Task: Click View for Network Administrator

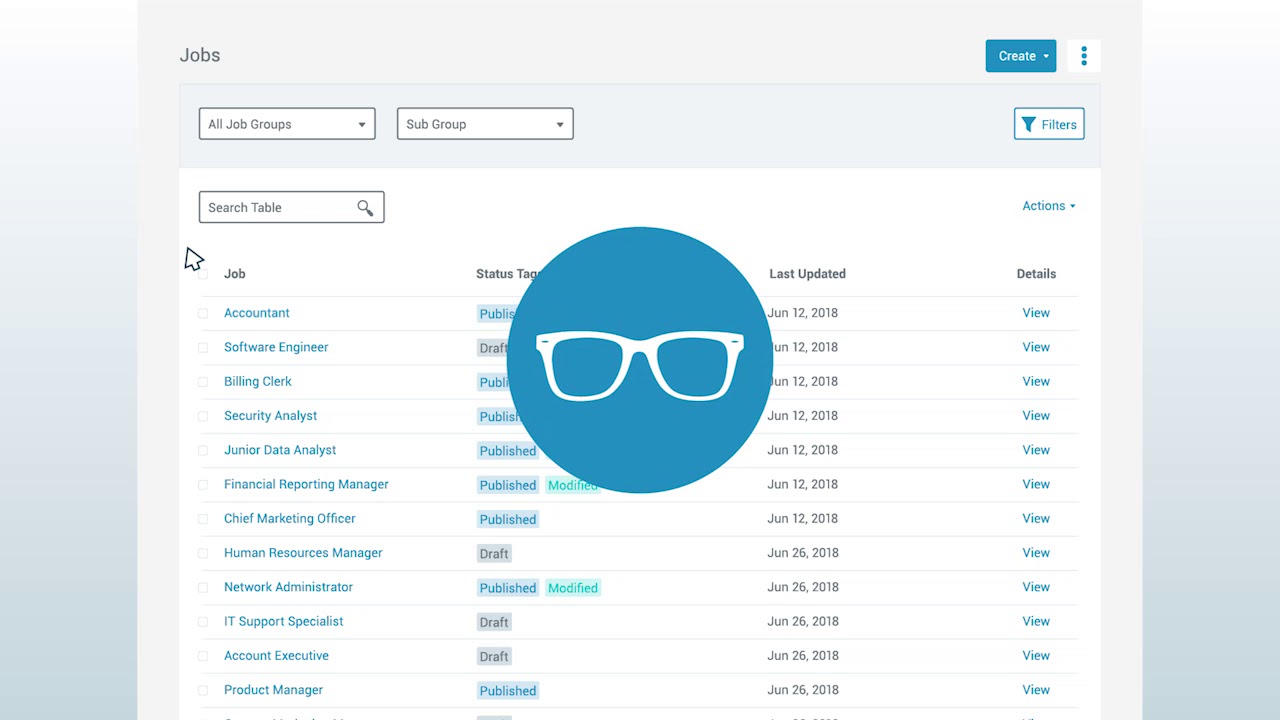Action: tap(1036, 587)
